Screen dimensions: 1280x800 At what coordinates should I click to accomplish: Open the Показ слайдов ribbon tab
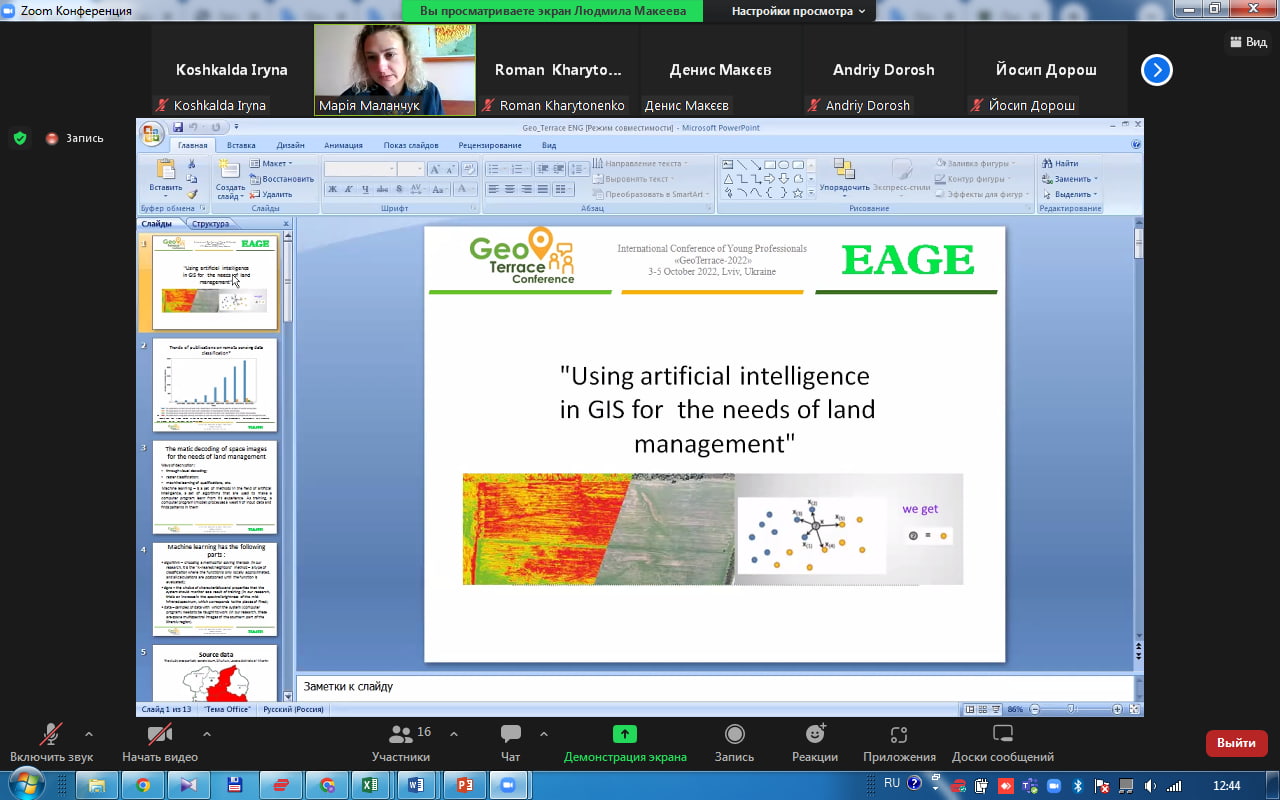[x=411, y=145]
